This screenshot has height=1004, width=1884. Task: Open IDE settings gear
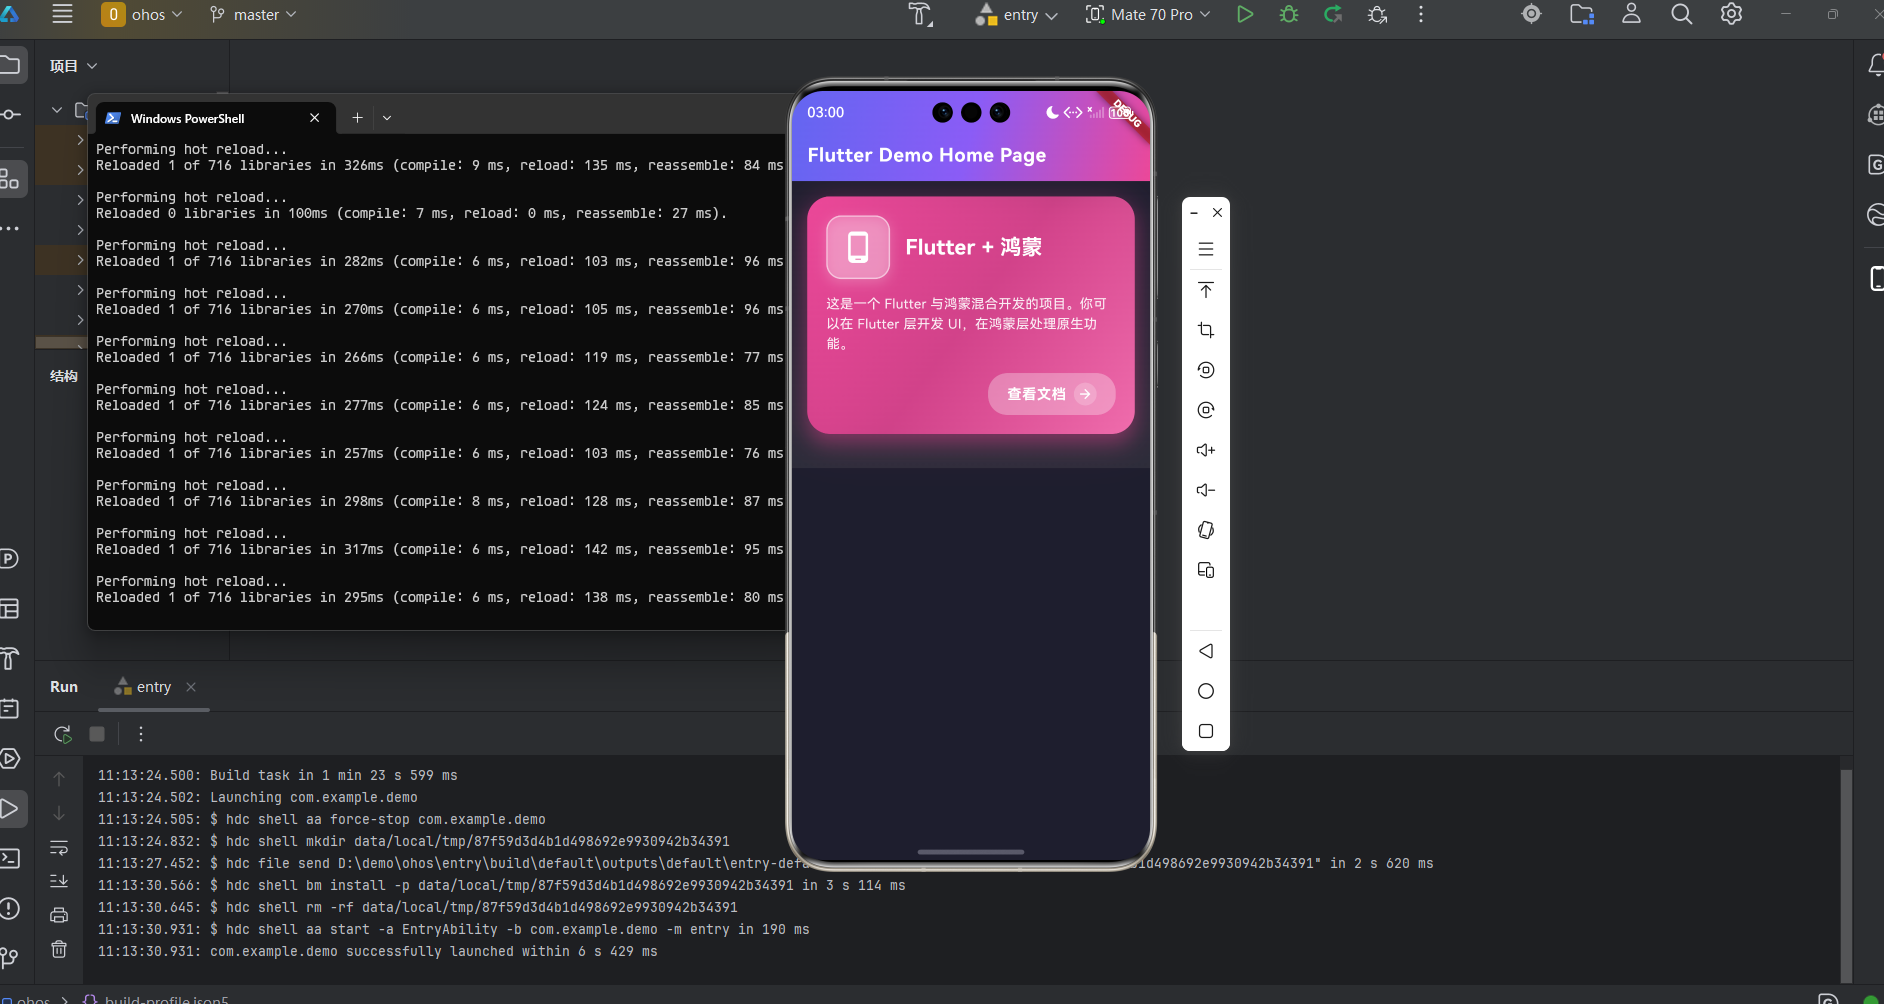point(1732,14)
